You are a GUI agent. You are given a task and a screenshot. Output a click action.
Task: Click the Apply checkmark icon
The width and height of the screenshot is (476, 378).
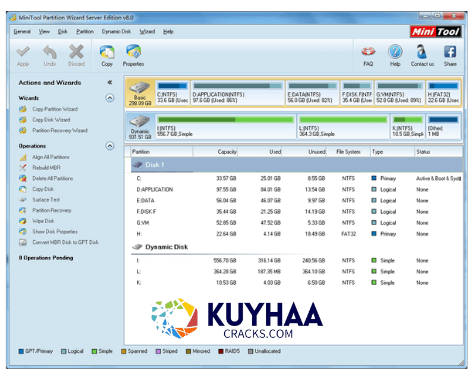tap(23, 52)
